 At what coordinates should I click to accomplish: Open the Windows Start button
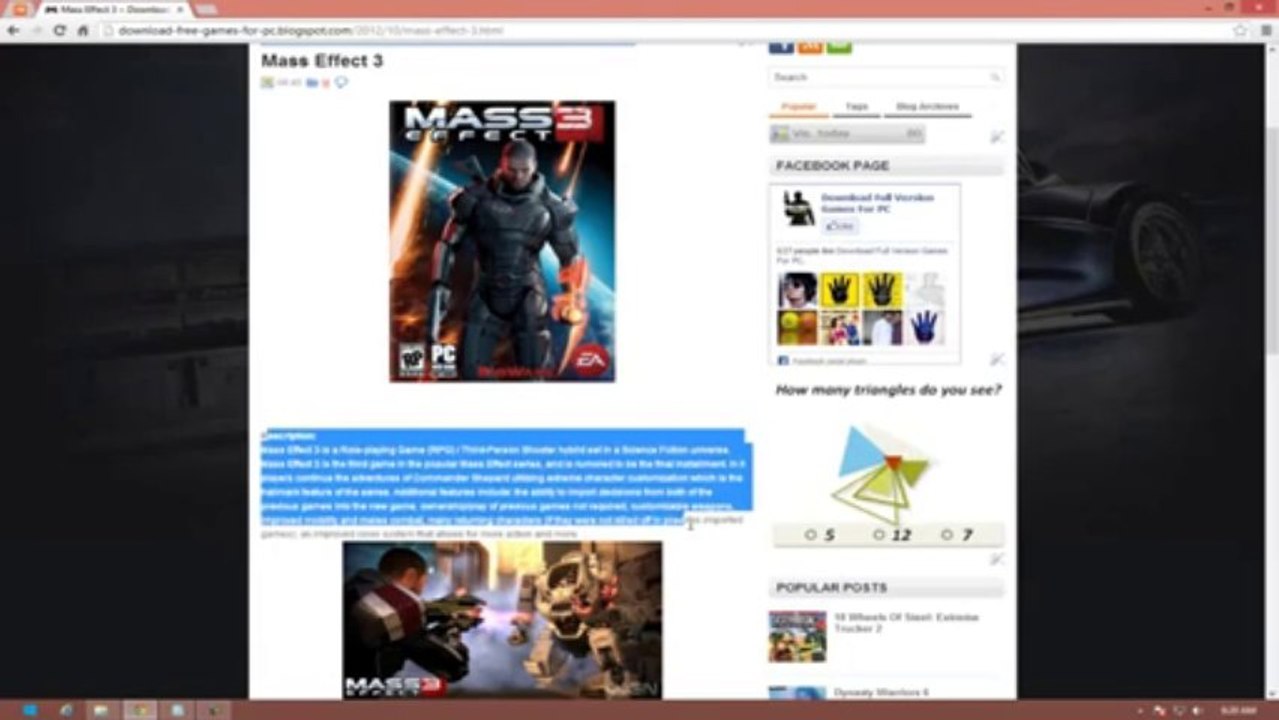coord(28,710)
